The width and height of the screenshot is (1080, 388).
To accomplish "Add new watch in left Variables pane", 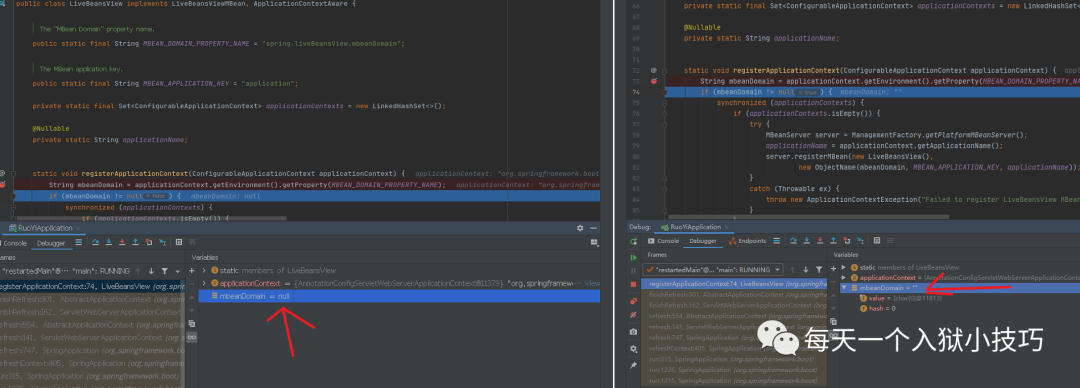I will tap(191, 271).
